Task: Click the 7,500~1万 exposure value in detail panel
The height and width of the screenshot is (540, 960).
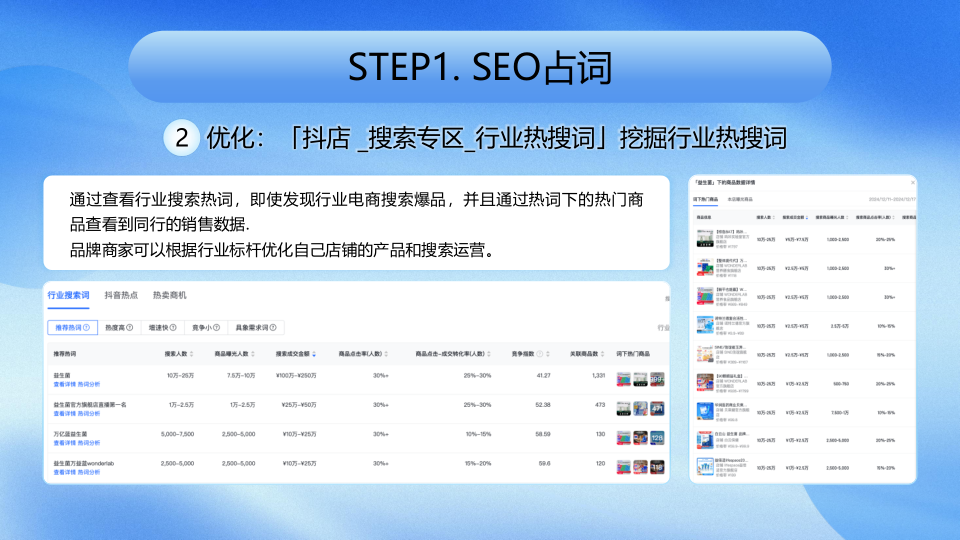Action: [x=838, y=413]
